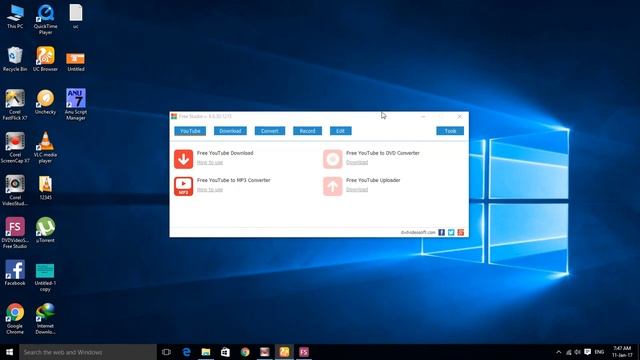Open Windows Store from taskbar
The height and width of the screenshot is (360, 640).
[225, 352]
